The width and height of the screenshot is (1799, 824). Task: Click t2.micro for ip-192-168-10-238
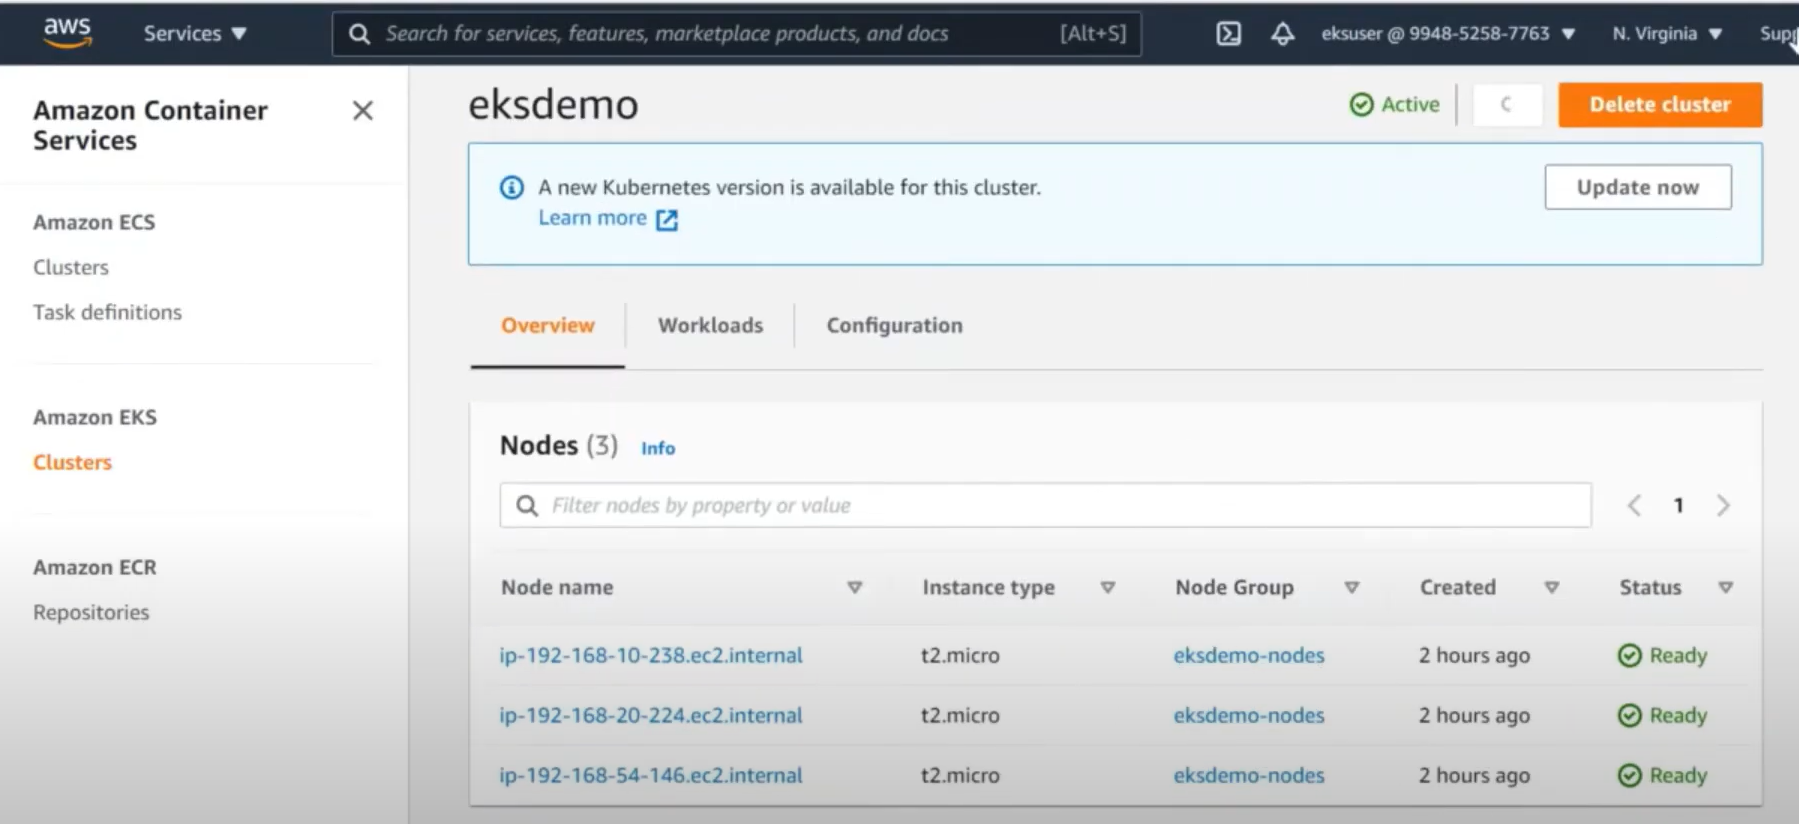960,655
